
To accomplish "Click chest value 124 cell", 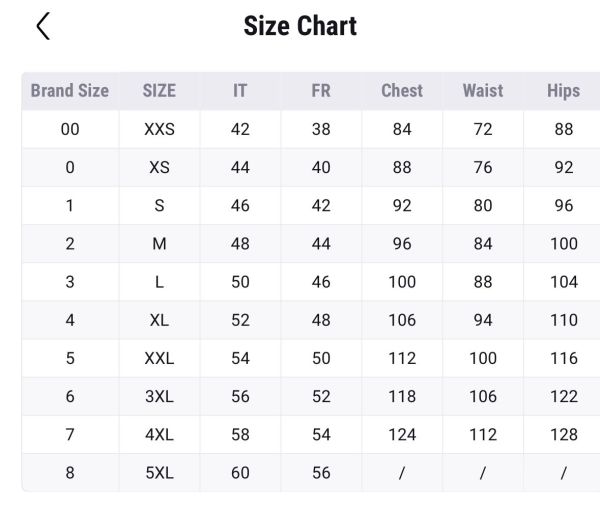I will pyautogui.click(x=402, y=434).
